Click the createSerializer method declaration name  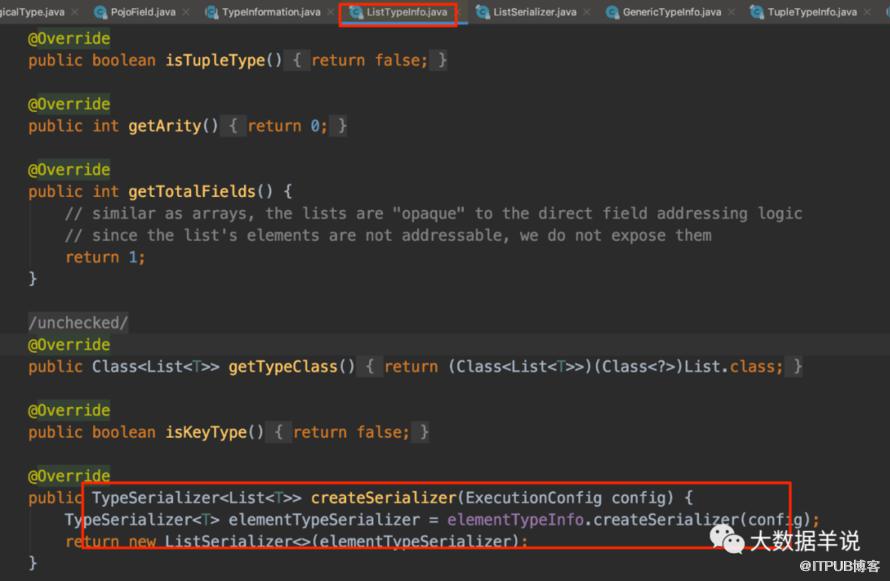coord(384,498)
